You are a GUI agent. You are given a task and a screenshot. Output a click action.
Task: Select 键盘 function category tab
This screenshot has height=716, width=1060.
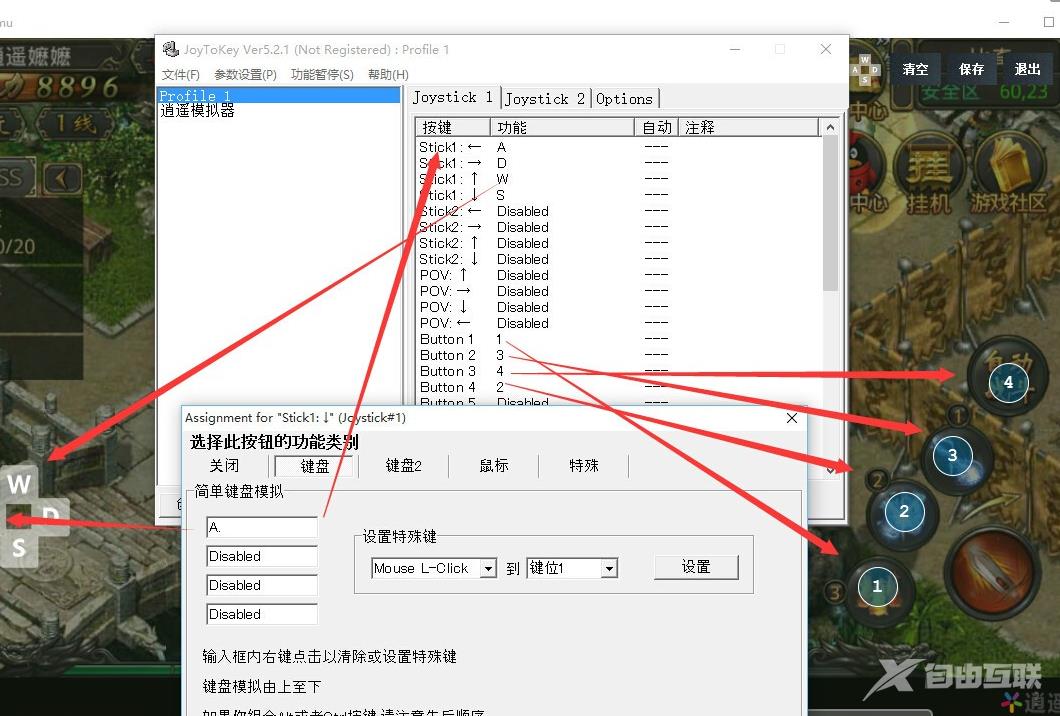click(x=314, y=466)
